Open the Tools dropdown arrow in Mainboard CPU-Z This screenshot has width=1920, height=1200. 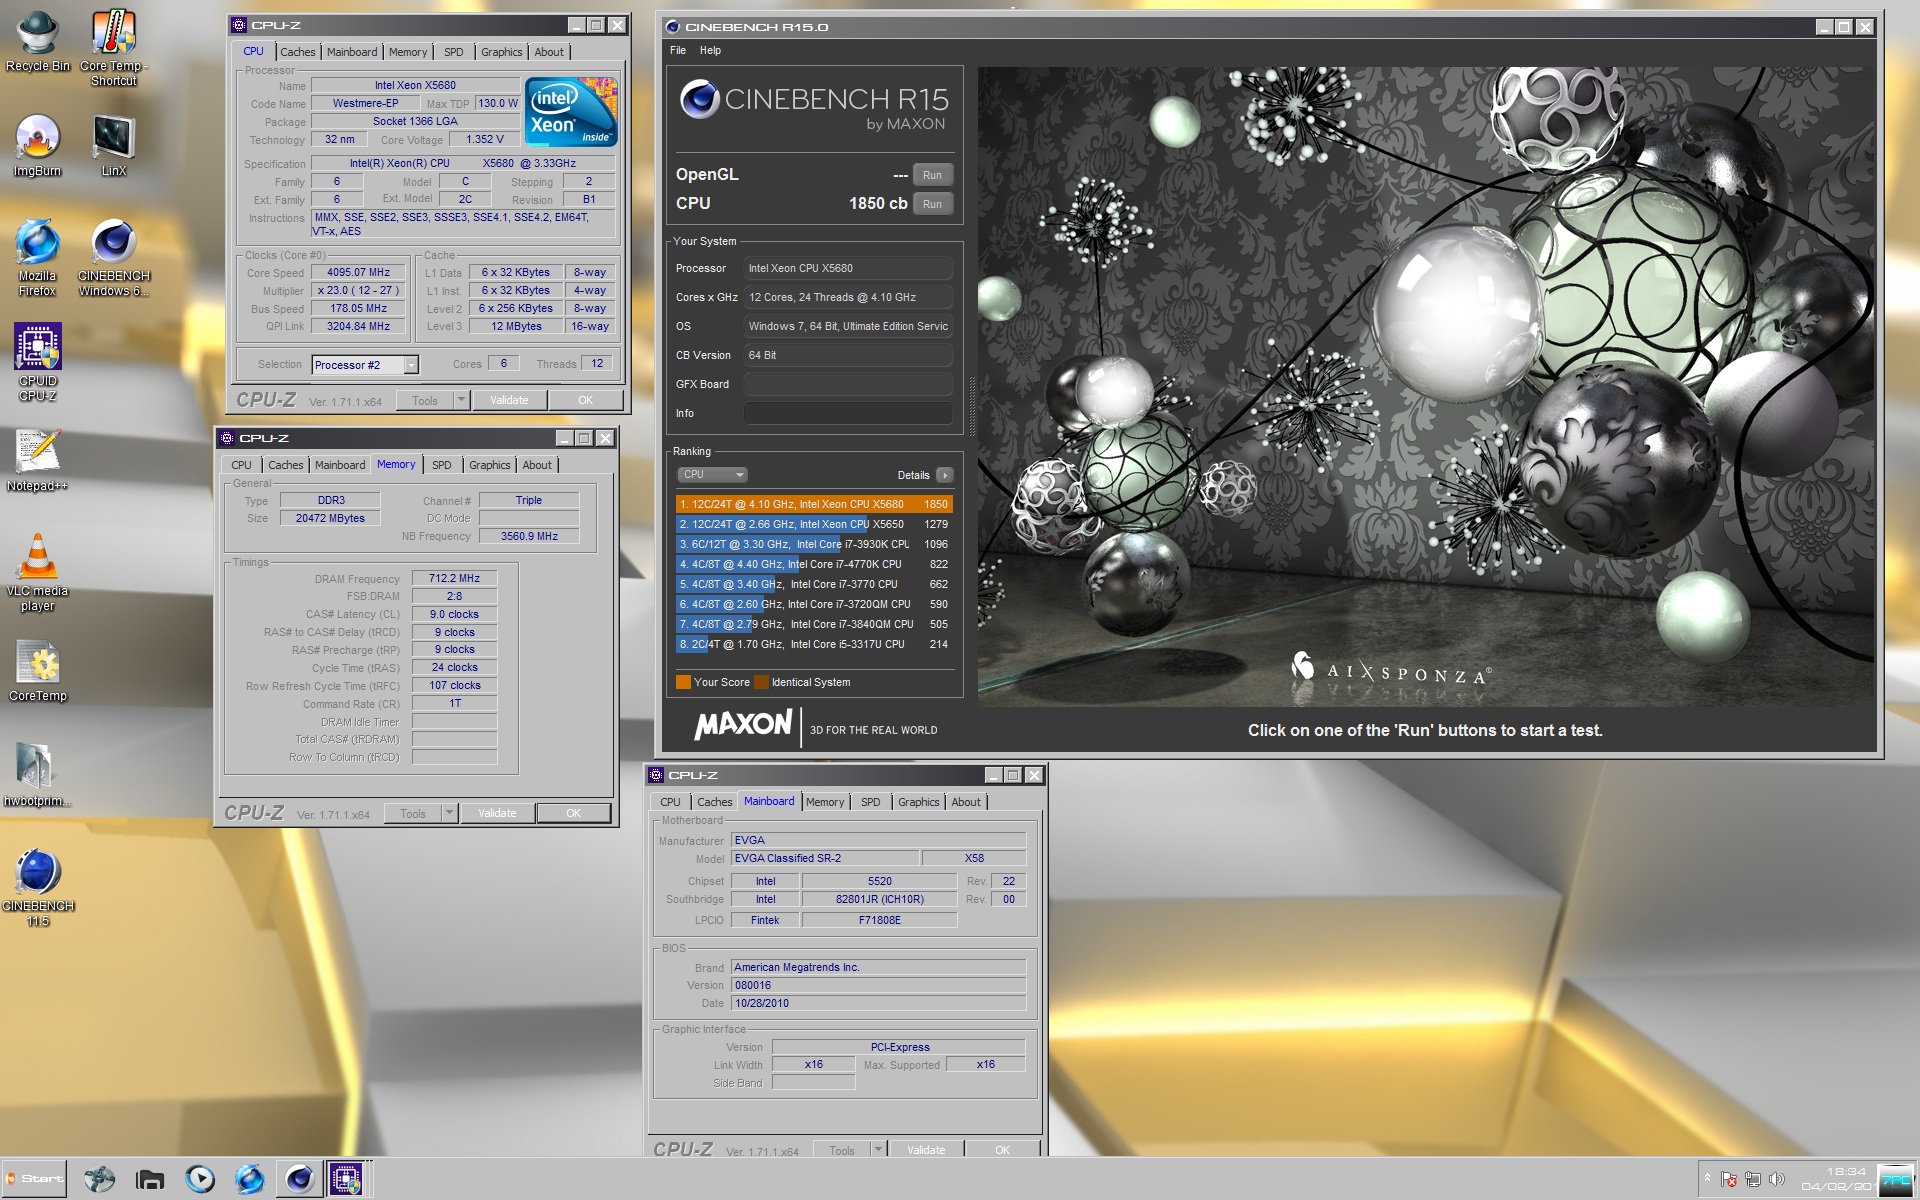point(878,1150)
